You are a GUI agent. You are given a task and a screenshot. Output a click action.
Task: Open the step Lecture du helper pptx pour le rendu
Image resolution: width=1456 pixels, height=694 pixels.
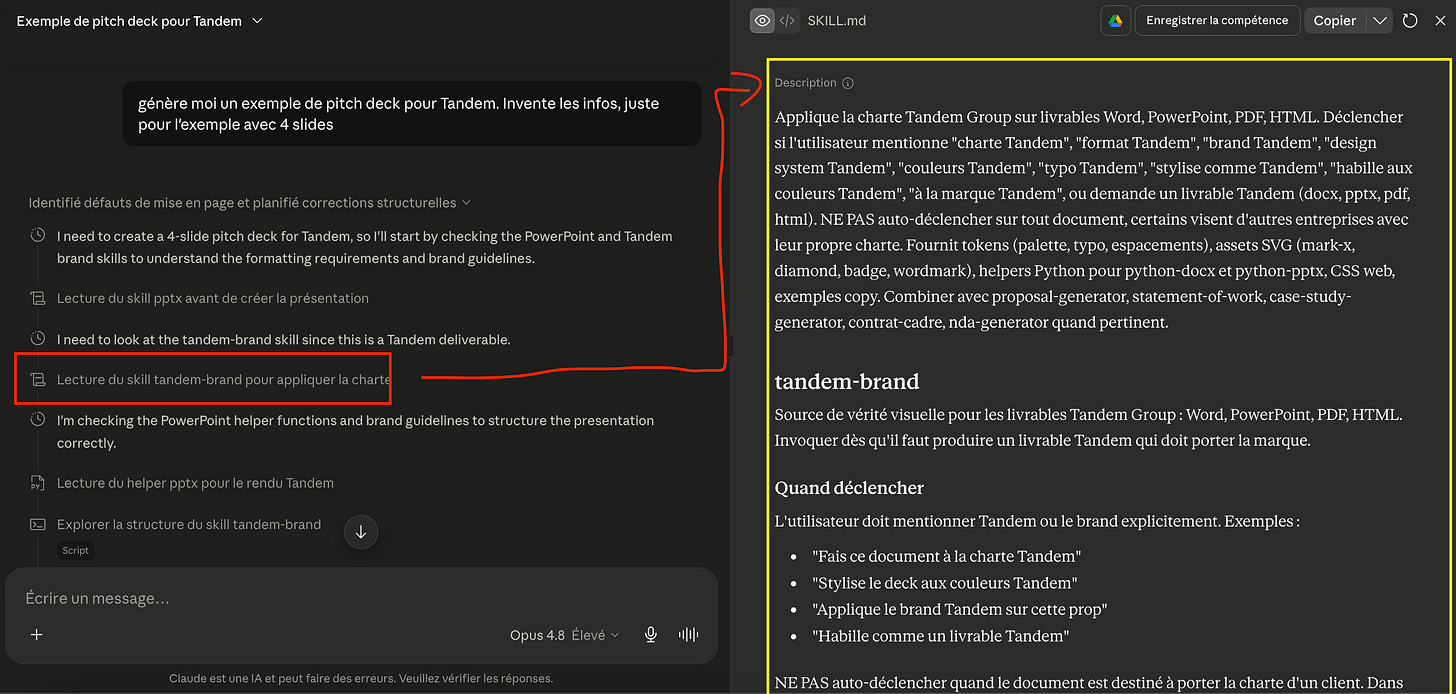click(x=195, y=483)
